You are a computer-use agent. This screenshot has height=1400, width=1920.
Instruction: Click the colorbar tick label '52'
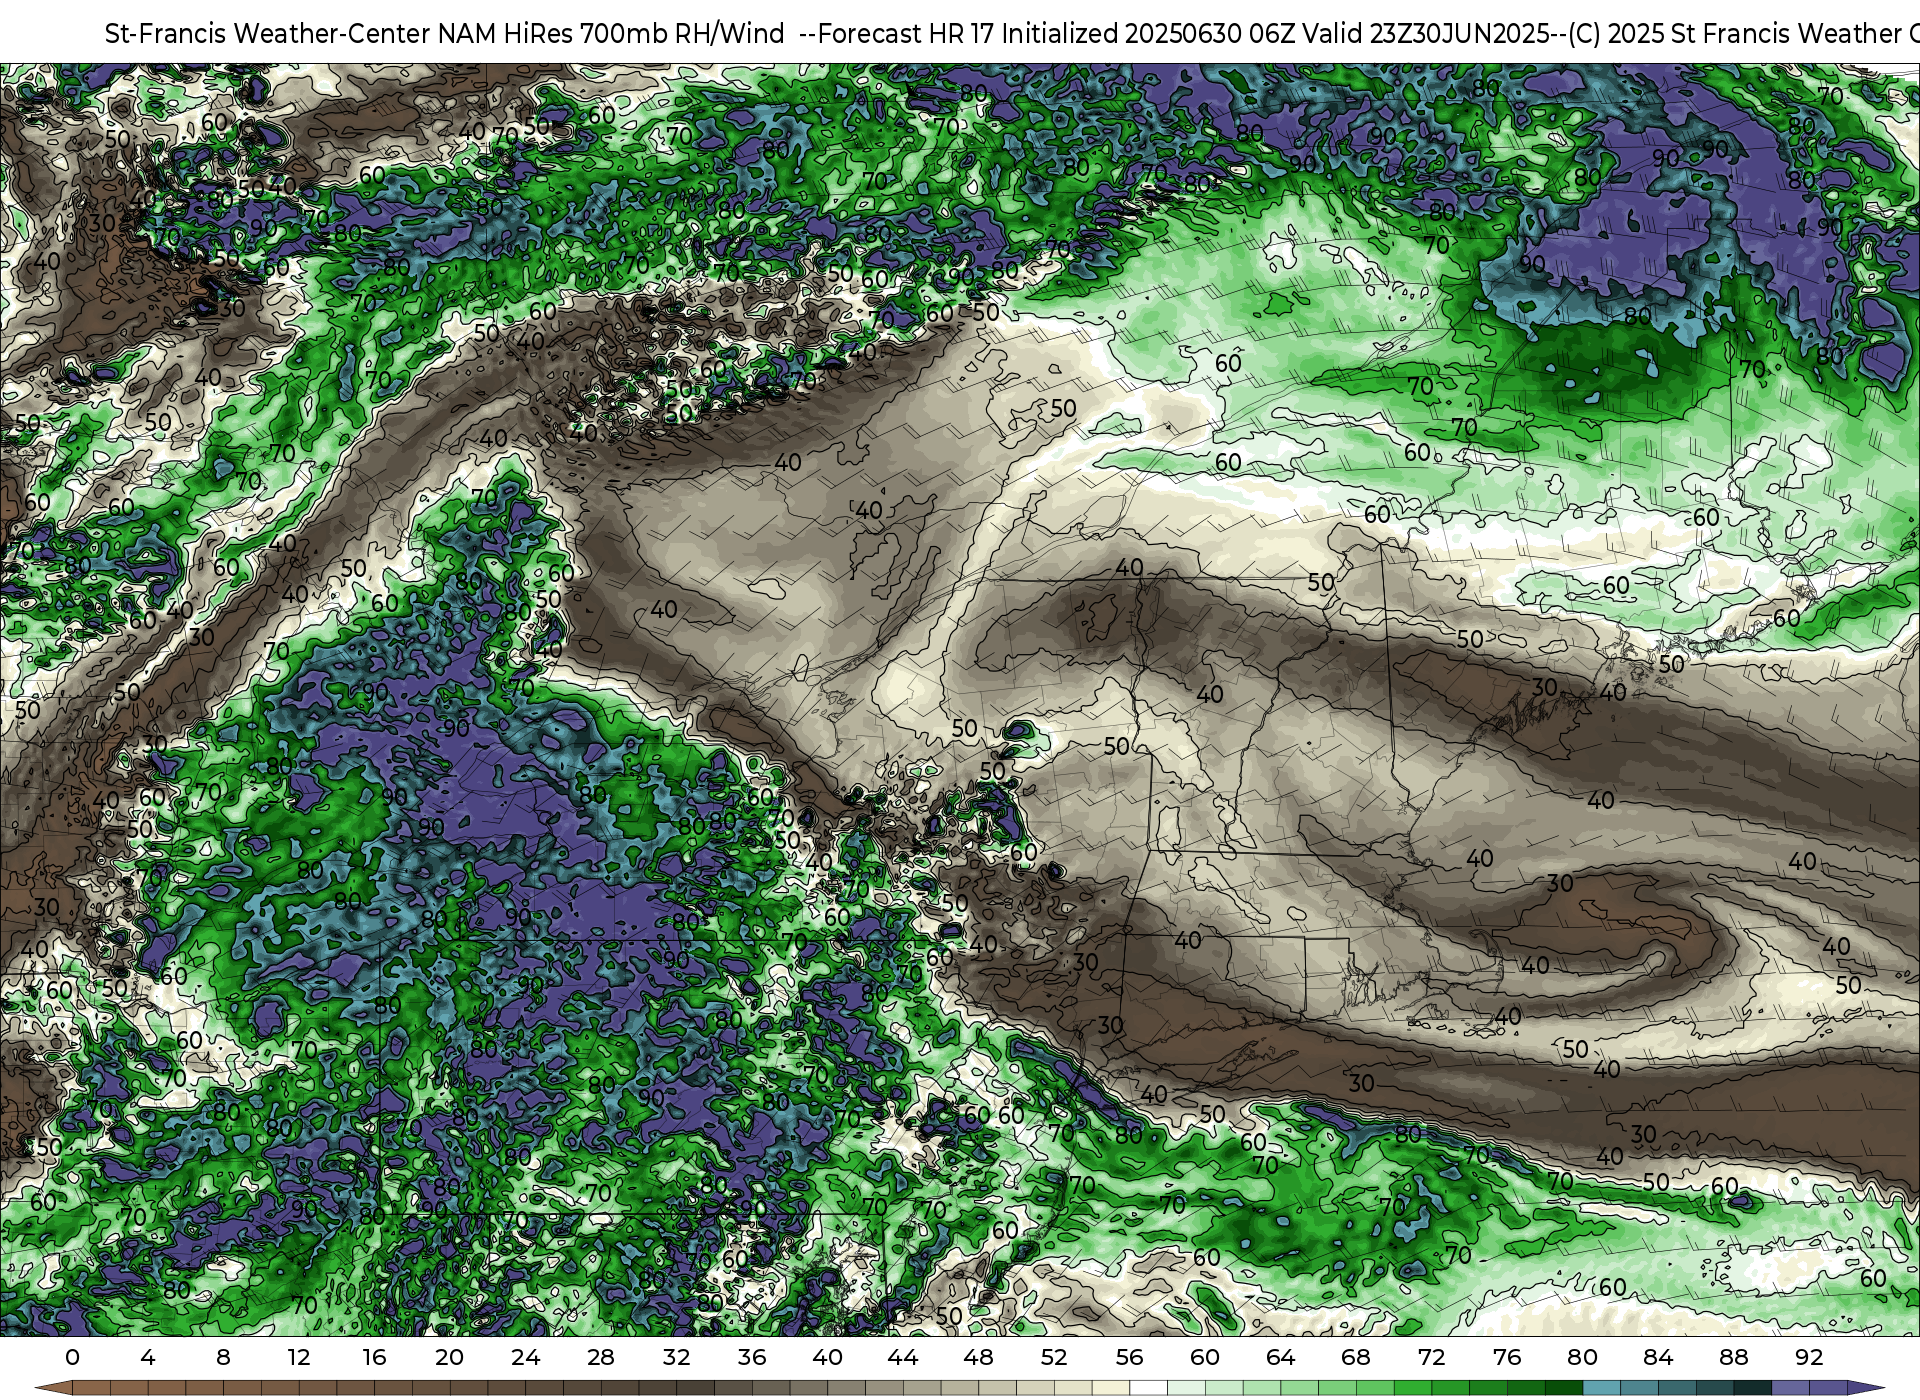pos(1054,1357)
